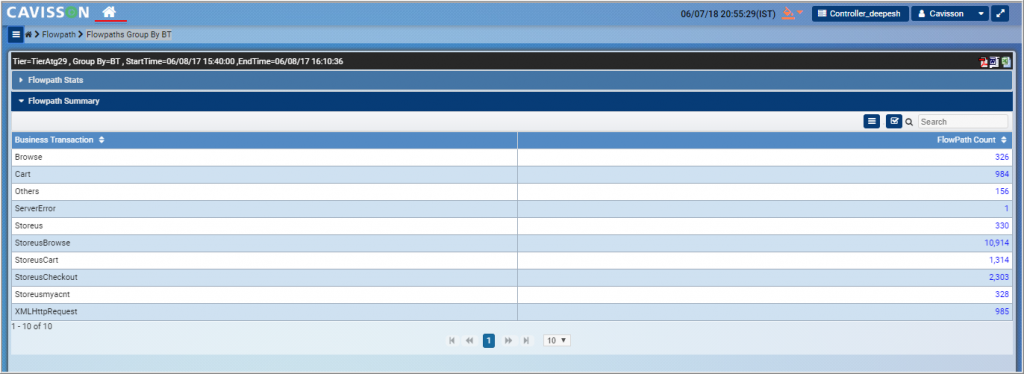Viewport: 1024px width, 374px height.
Task: Open the Cavisson user dropdown
Action: point(950,13)
